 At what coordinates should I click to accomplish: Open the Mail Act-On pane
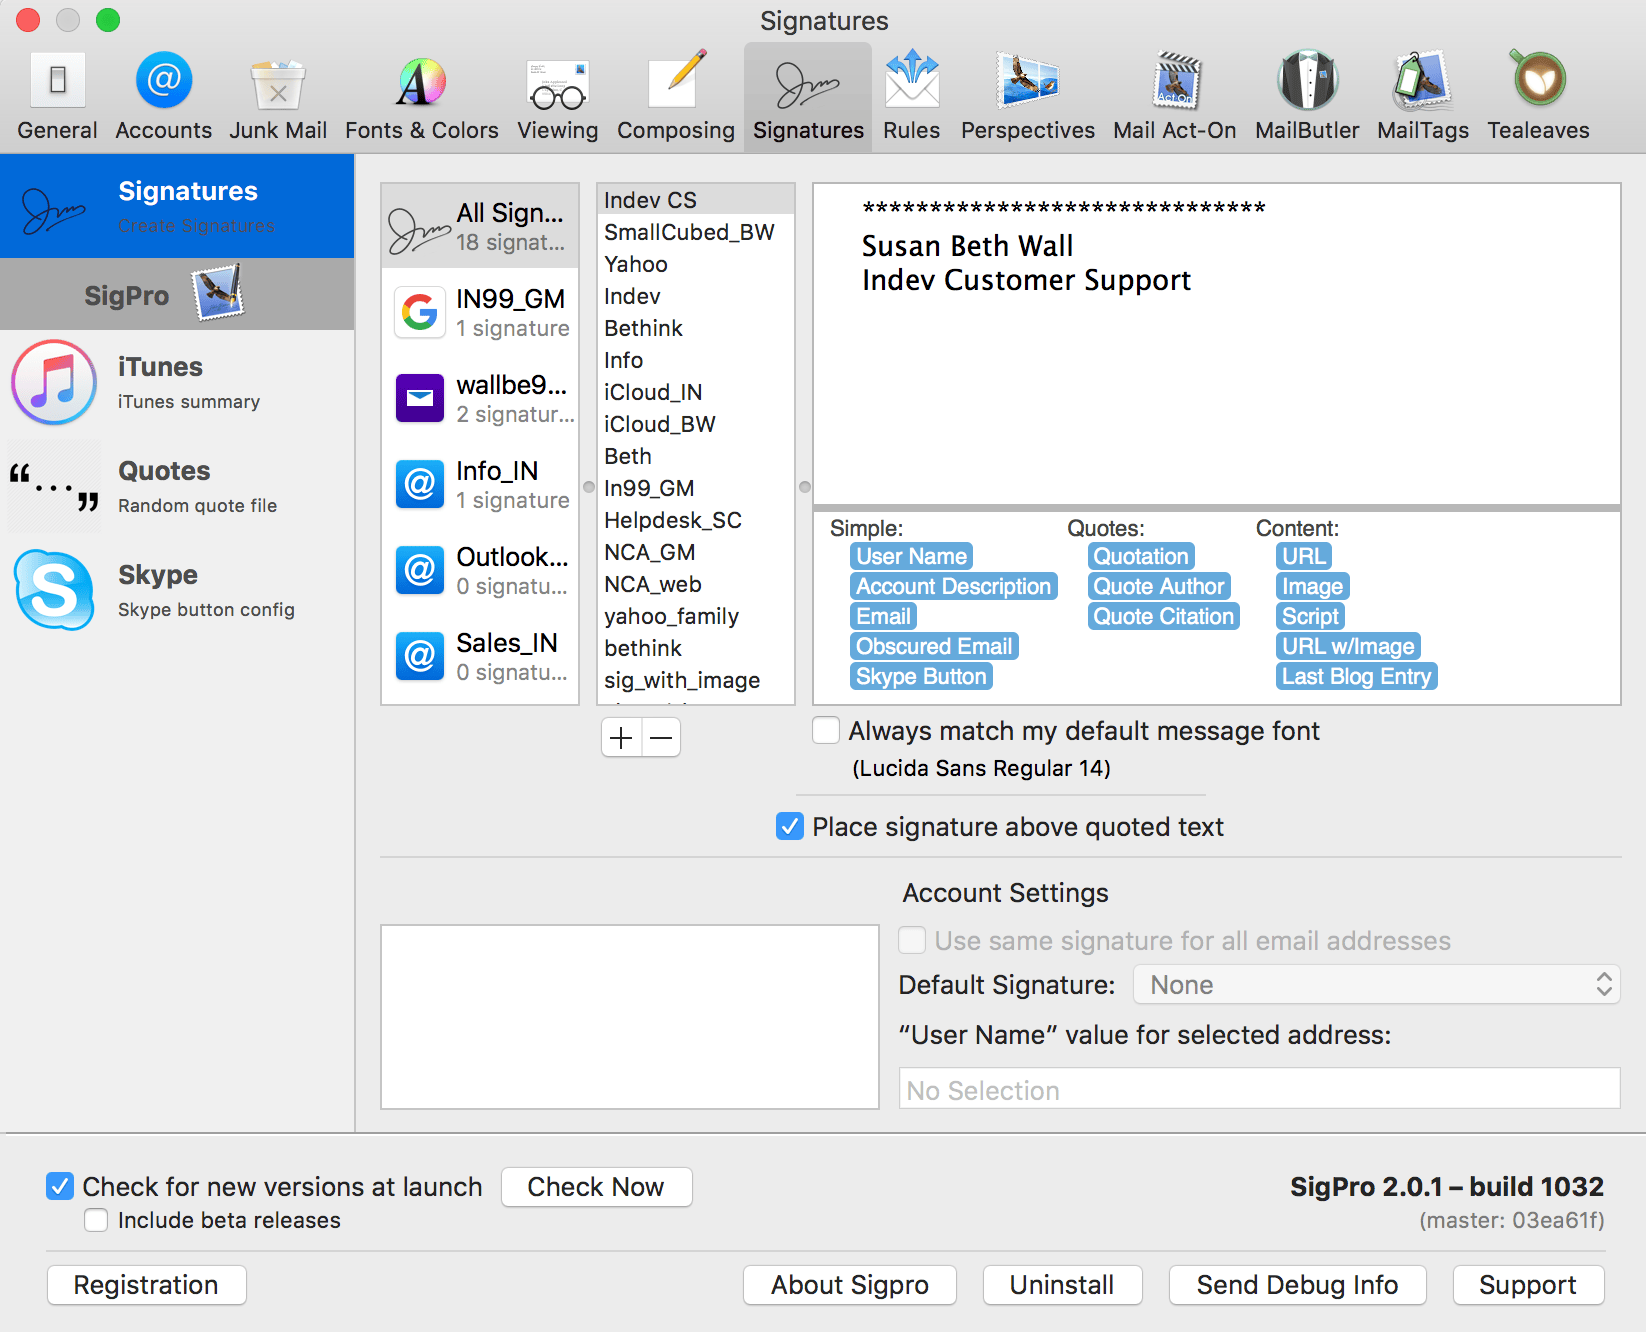click(x=1174, y=97)
